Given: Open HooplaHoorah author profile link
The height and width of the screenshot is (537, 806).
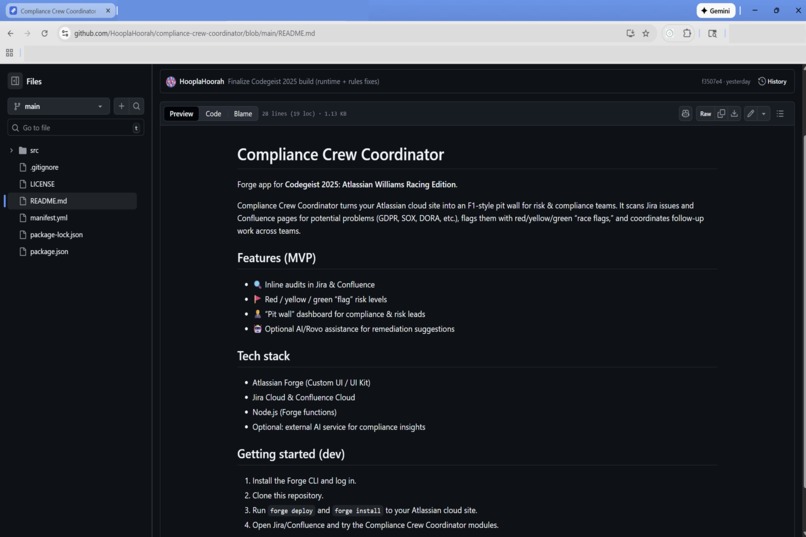Looking at the screenshot, I should (x=202, y=81).
